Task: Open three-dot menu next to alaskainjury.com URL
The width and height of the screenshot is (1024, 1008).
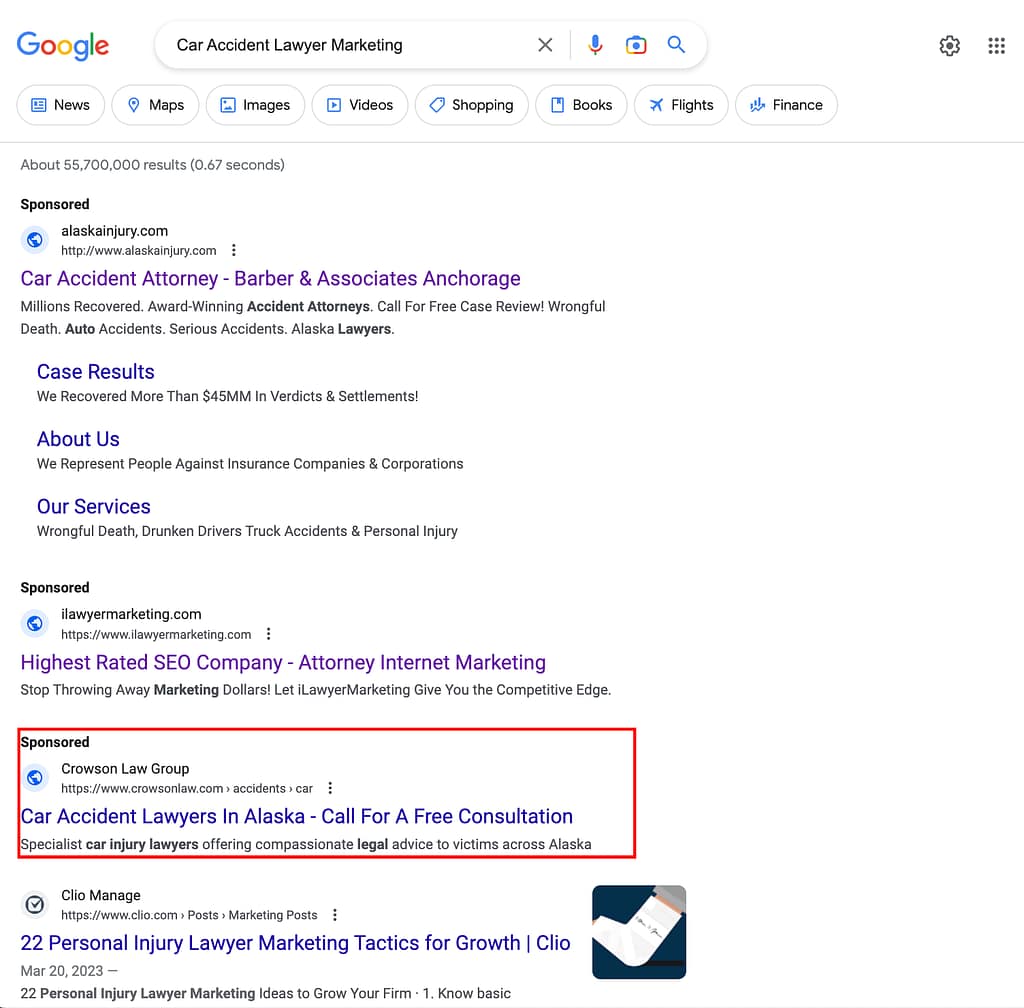Action: (x=234, y=250)
